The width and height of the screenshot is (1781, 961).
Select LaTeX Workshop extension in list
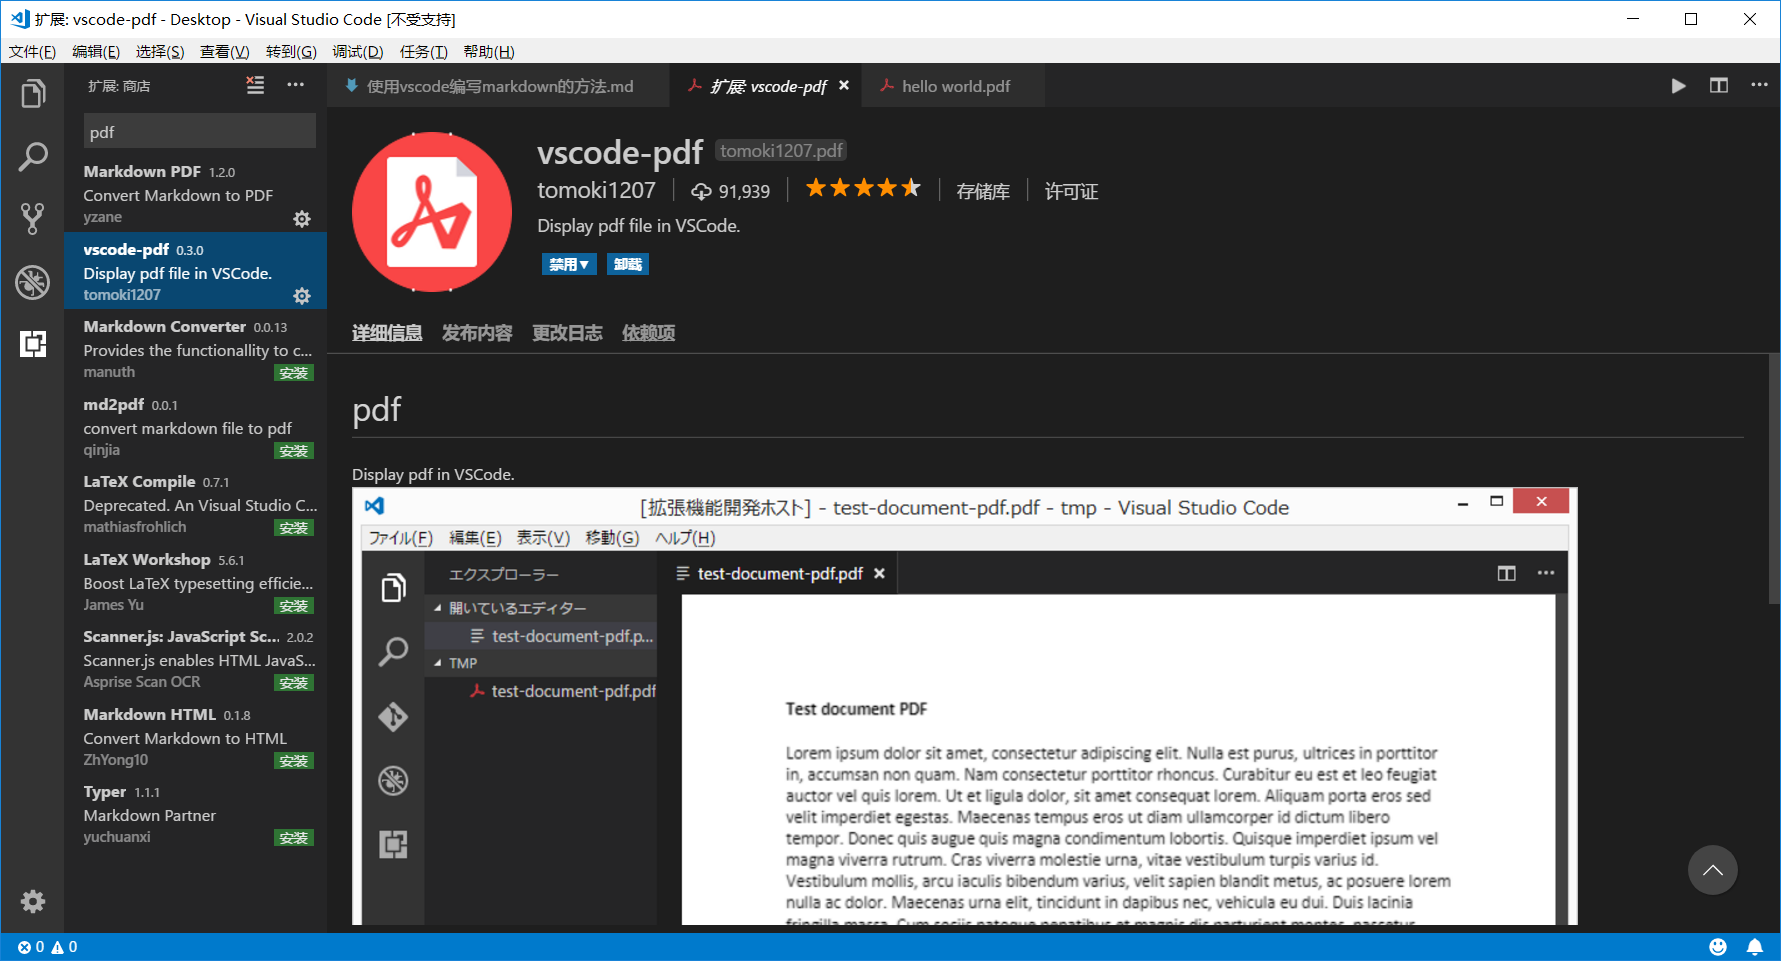click(x=196, y=581)
